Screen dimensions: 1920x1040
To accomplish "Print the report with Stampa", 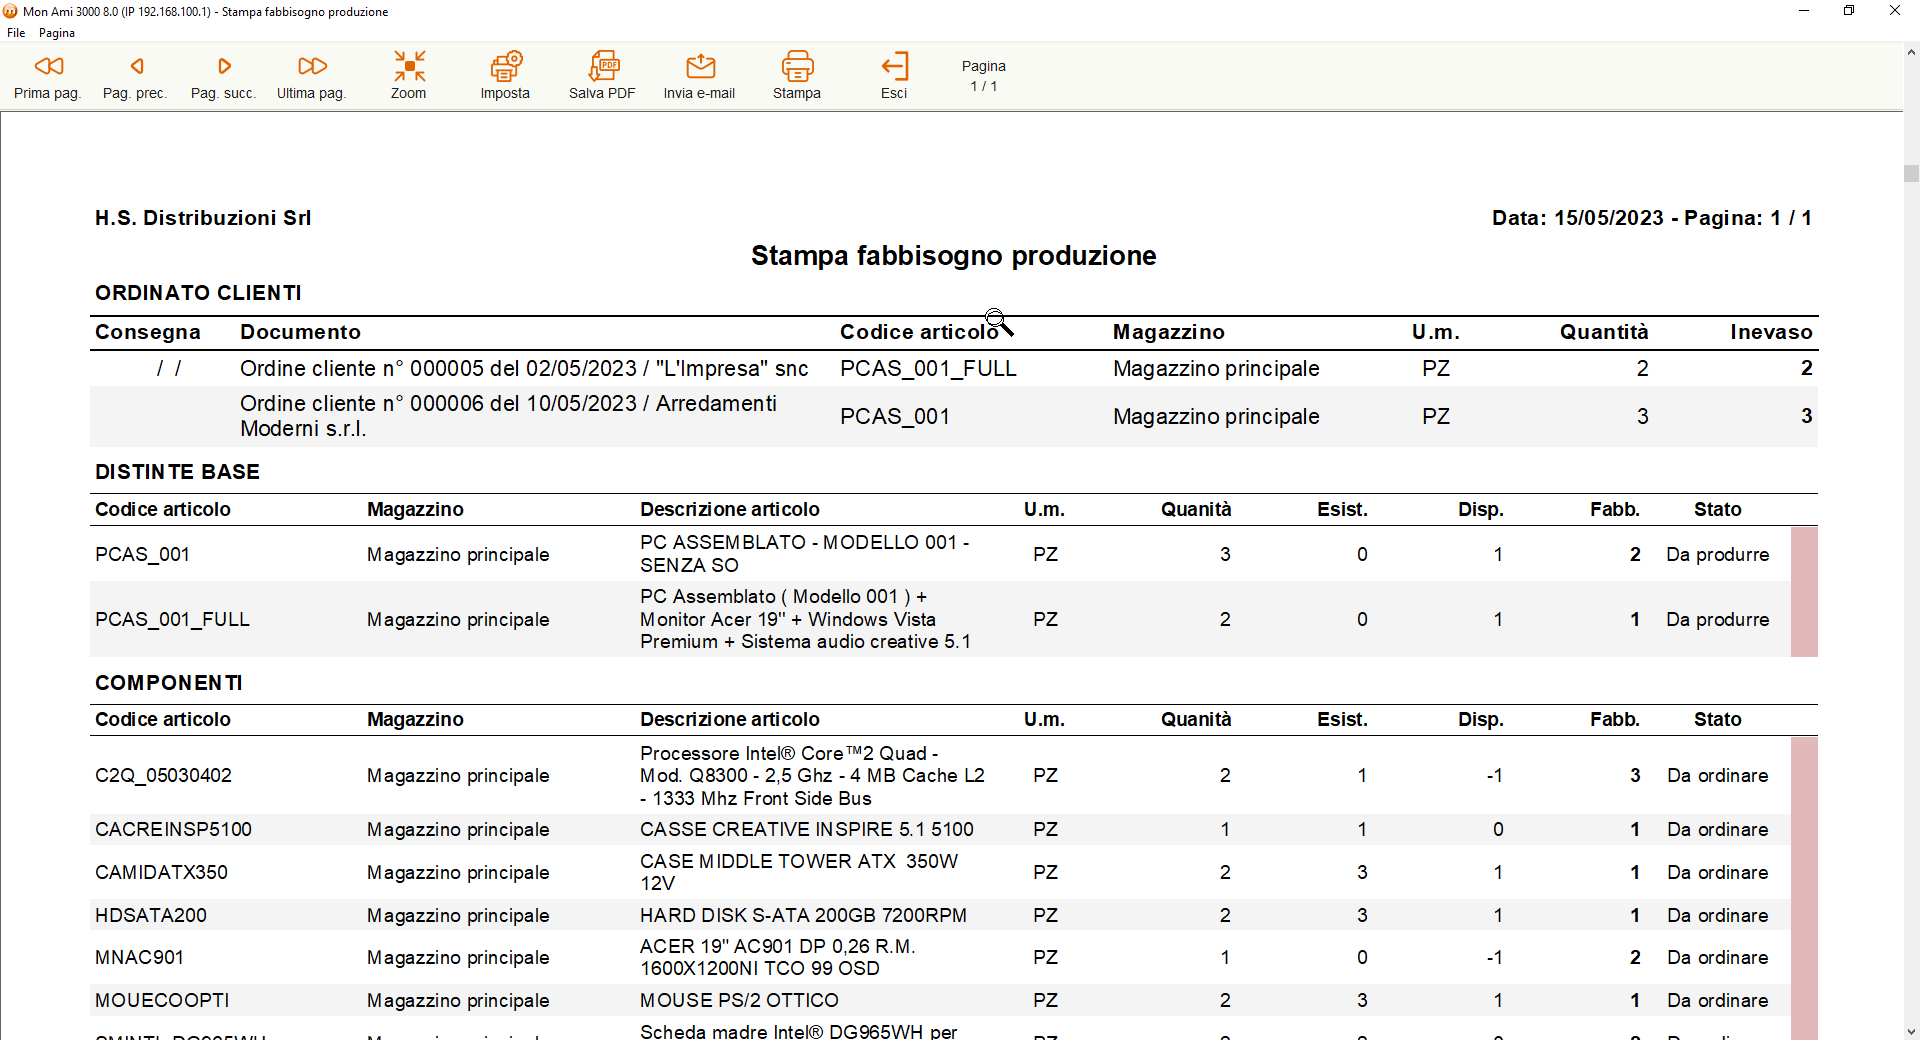I will tap(797, 76).
